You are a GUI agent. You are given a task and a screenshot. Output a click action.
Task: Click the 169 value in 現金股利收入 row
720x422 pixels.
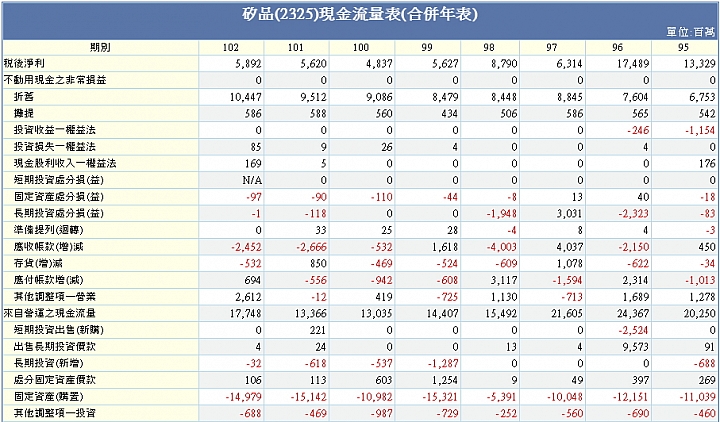253,163
